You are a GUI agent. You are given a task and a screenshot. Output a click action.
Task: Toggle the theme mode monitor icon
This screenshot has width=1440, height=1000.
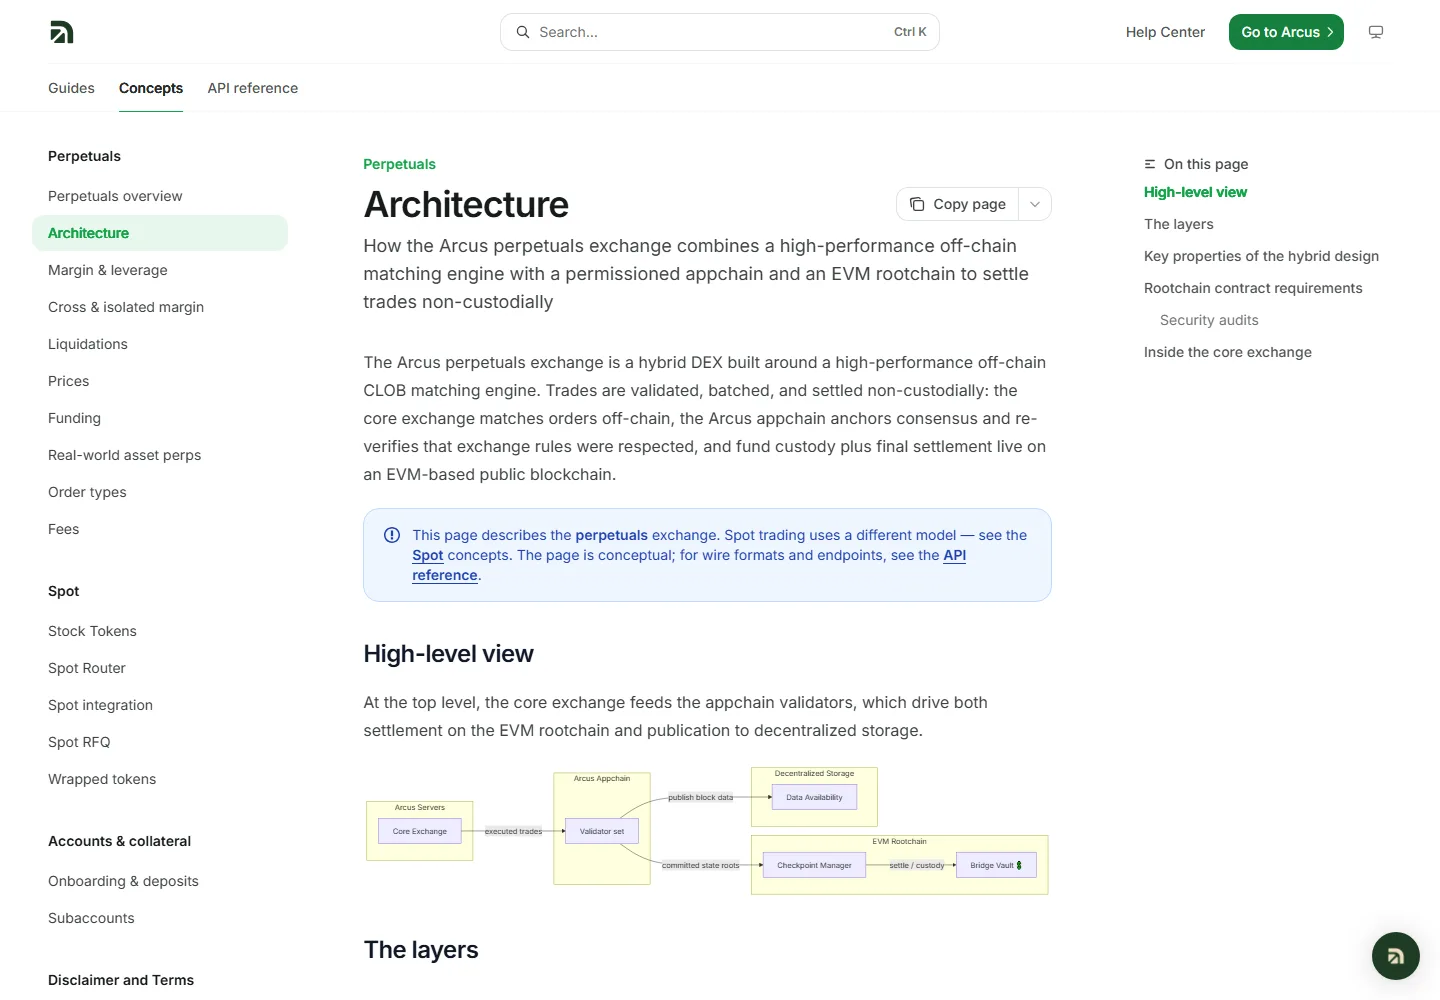[x=1376, y=32]
